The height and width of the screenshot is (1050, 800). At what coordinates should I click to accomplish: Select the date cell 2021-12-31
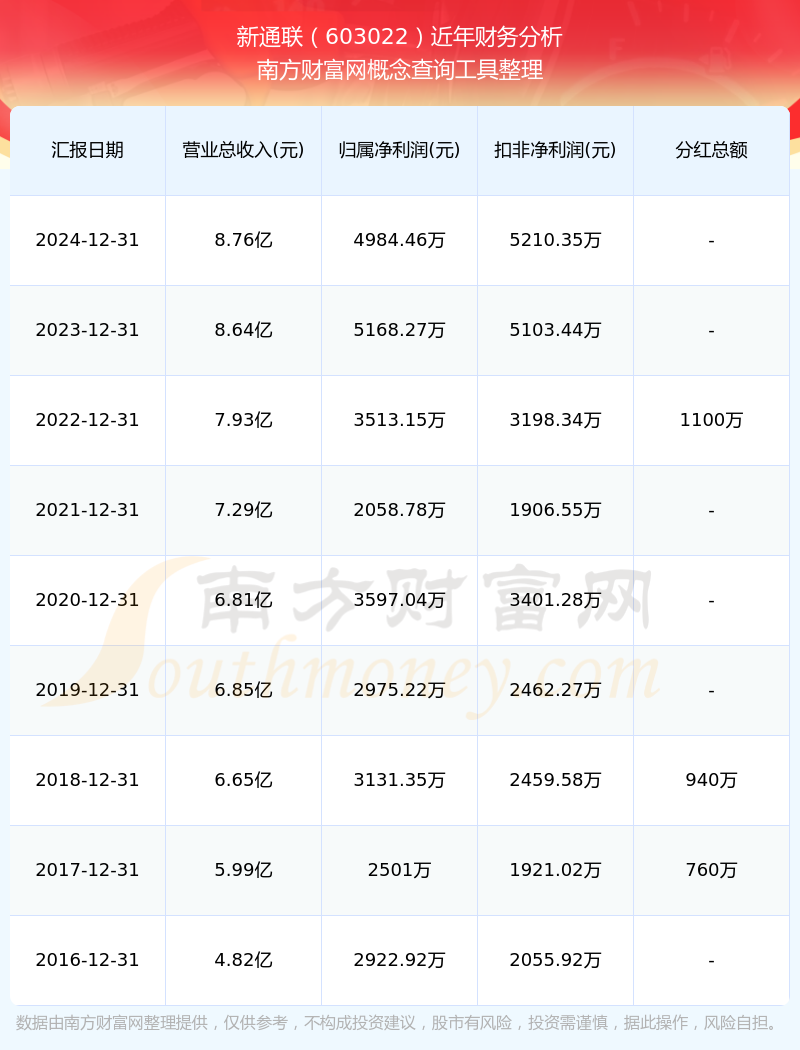87,510
